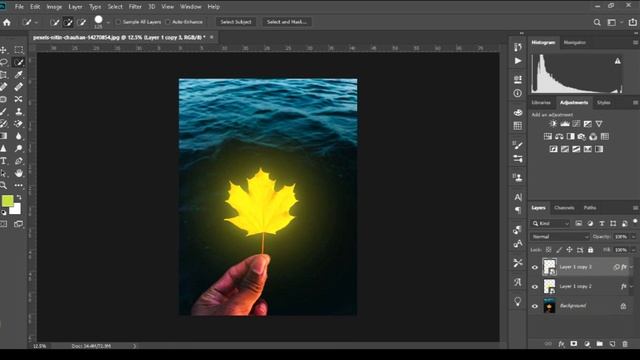
Task: Add a Brightness/Contrast adjustment
Action: pos(553,124)
